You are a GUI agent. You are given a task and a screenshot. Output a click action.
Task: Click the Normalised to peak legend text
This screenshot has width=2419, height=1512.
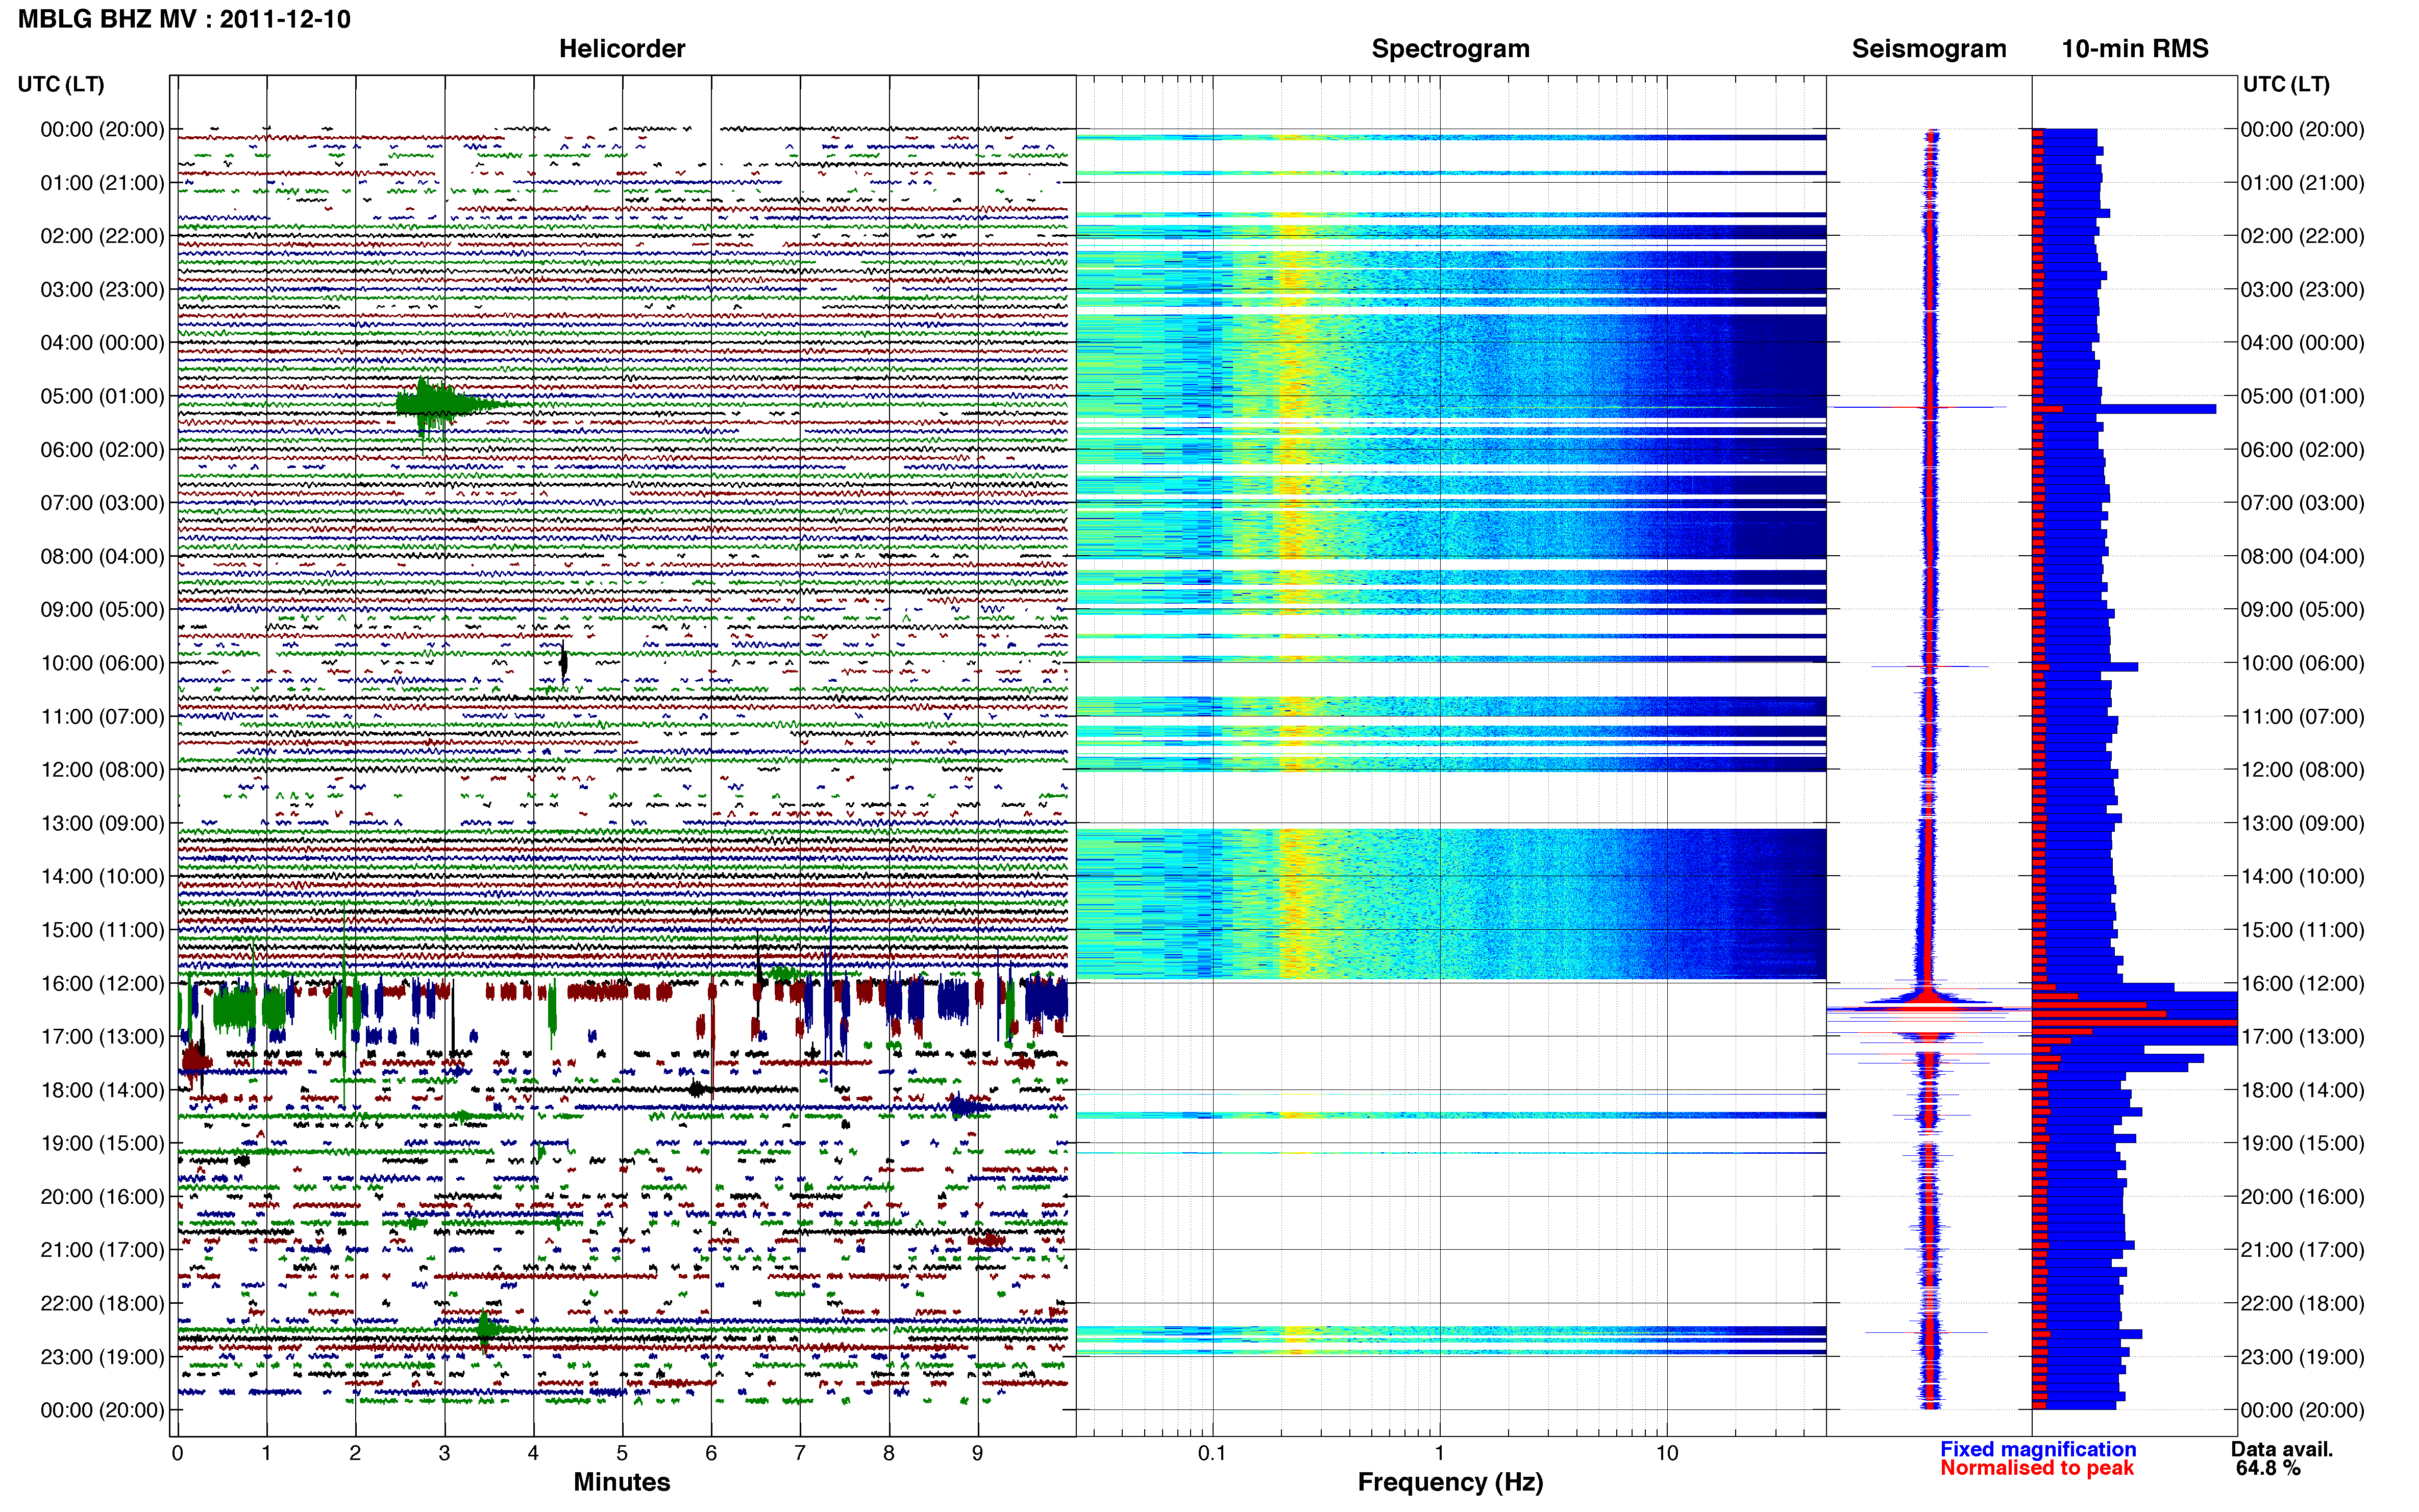click(x=2037, y=1468)
